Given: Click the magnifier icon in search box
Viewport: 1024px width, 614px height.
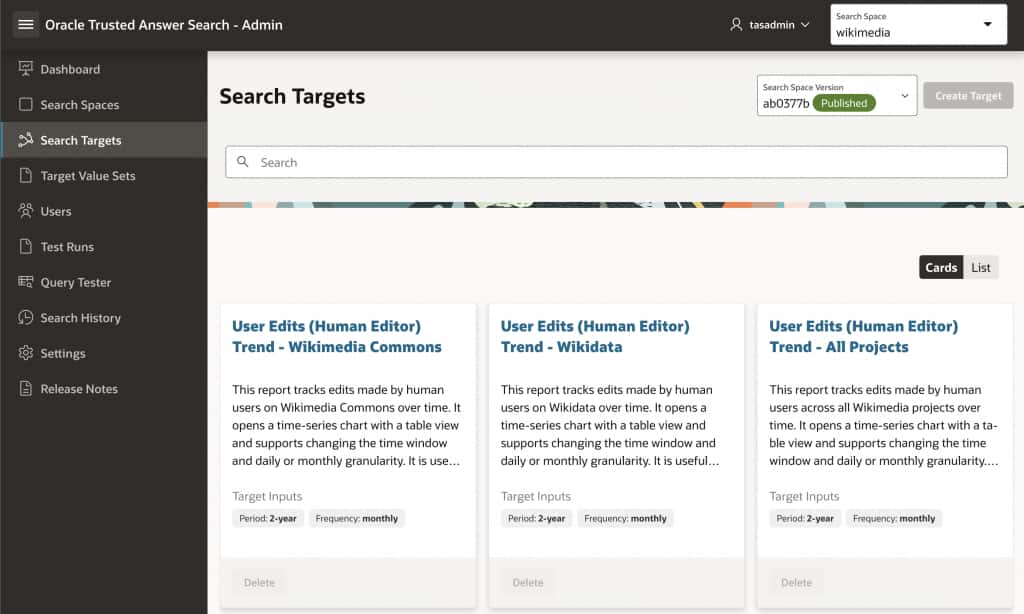Looking at the screenshot, I should point(242,161).
